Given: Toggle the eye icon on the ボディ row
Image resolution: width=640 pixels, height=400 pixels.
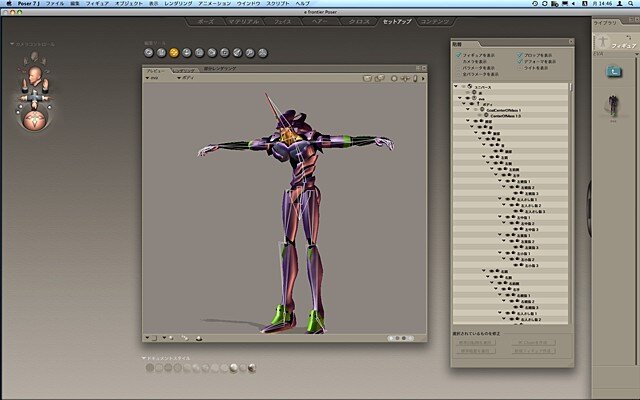Looking at the screenshot, I should (472, 104).
